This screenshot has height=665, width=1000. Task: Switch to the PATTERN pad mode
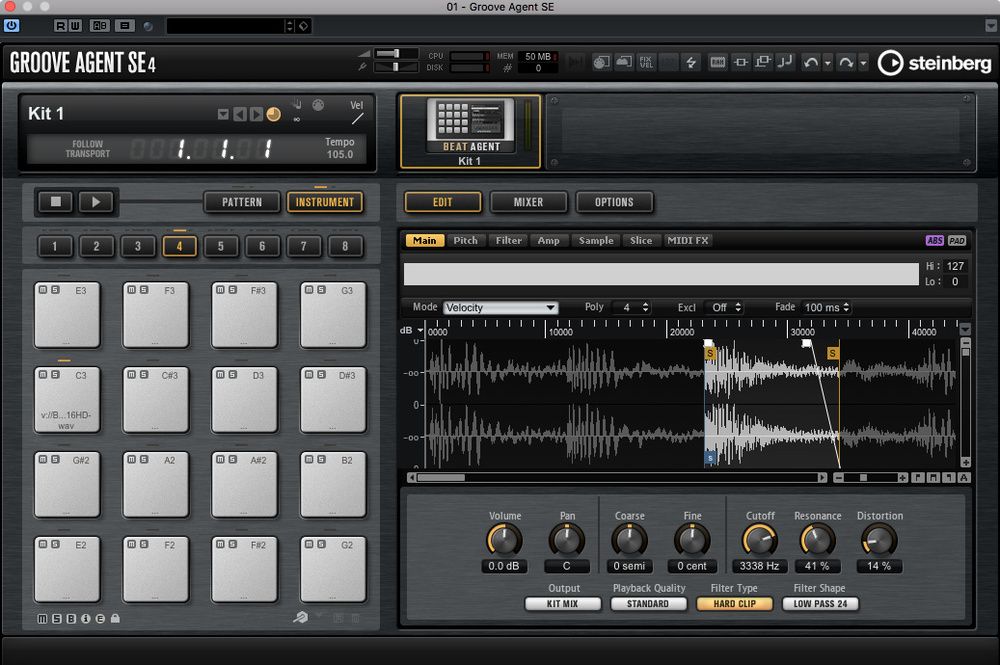[242, 202]
